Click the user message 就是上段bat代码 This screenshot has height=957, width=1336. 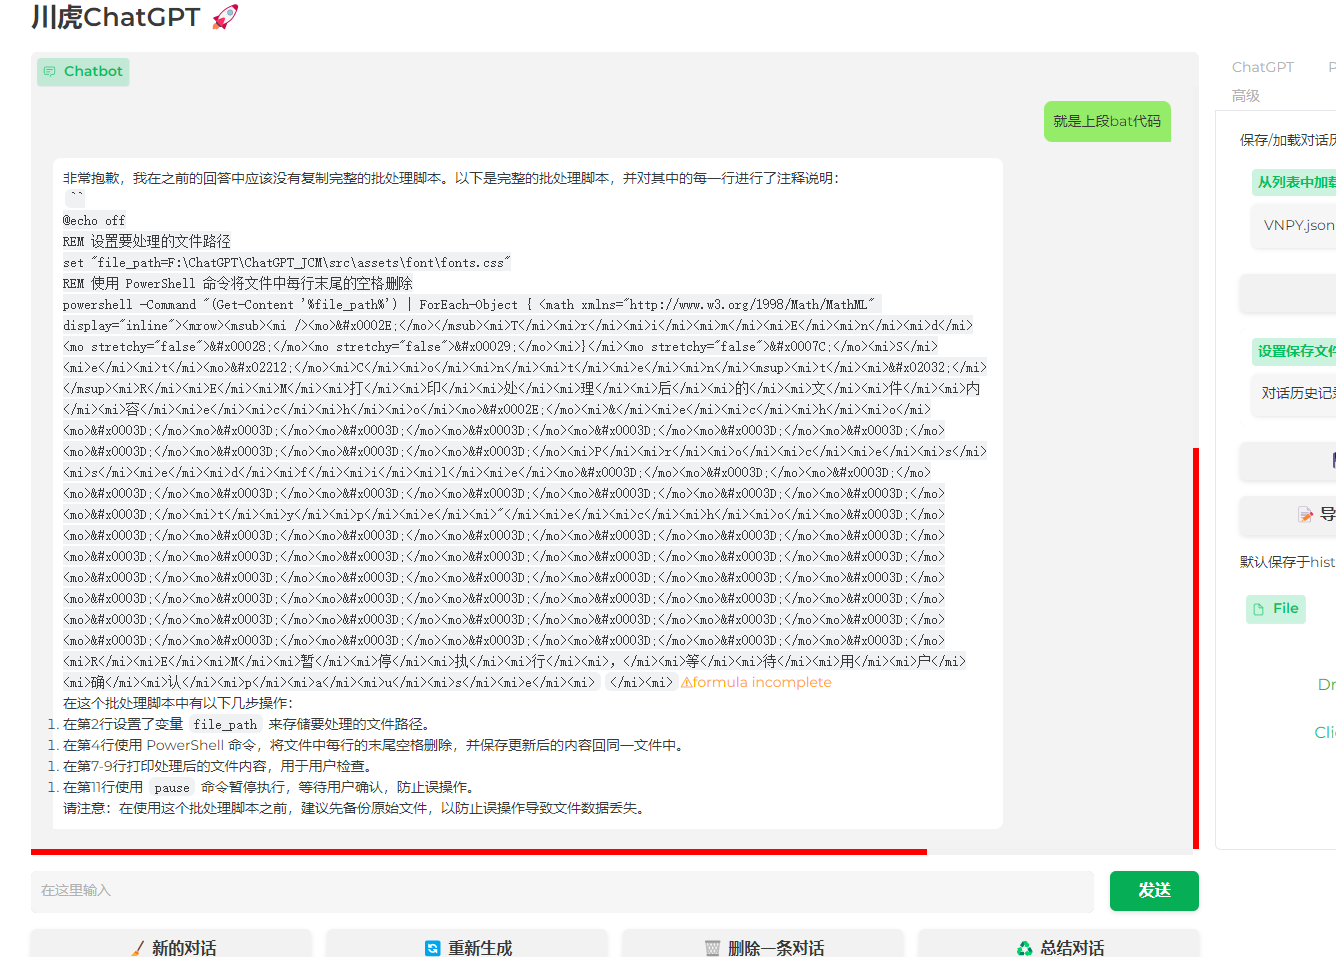click(1107, 121)
